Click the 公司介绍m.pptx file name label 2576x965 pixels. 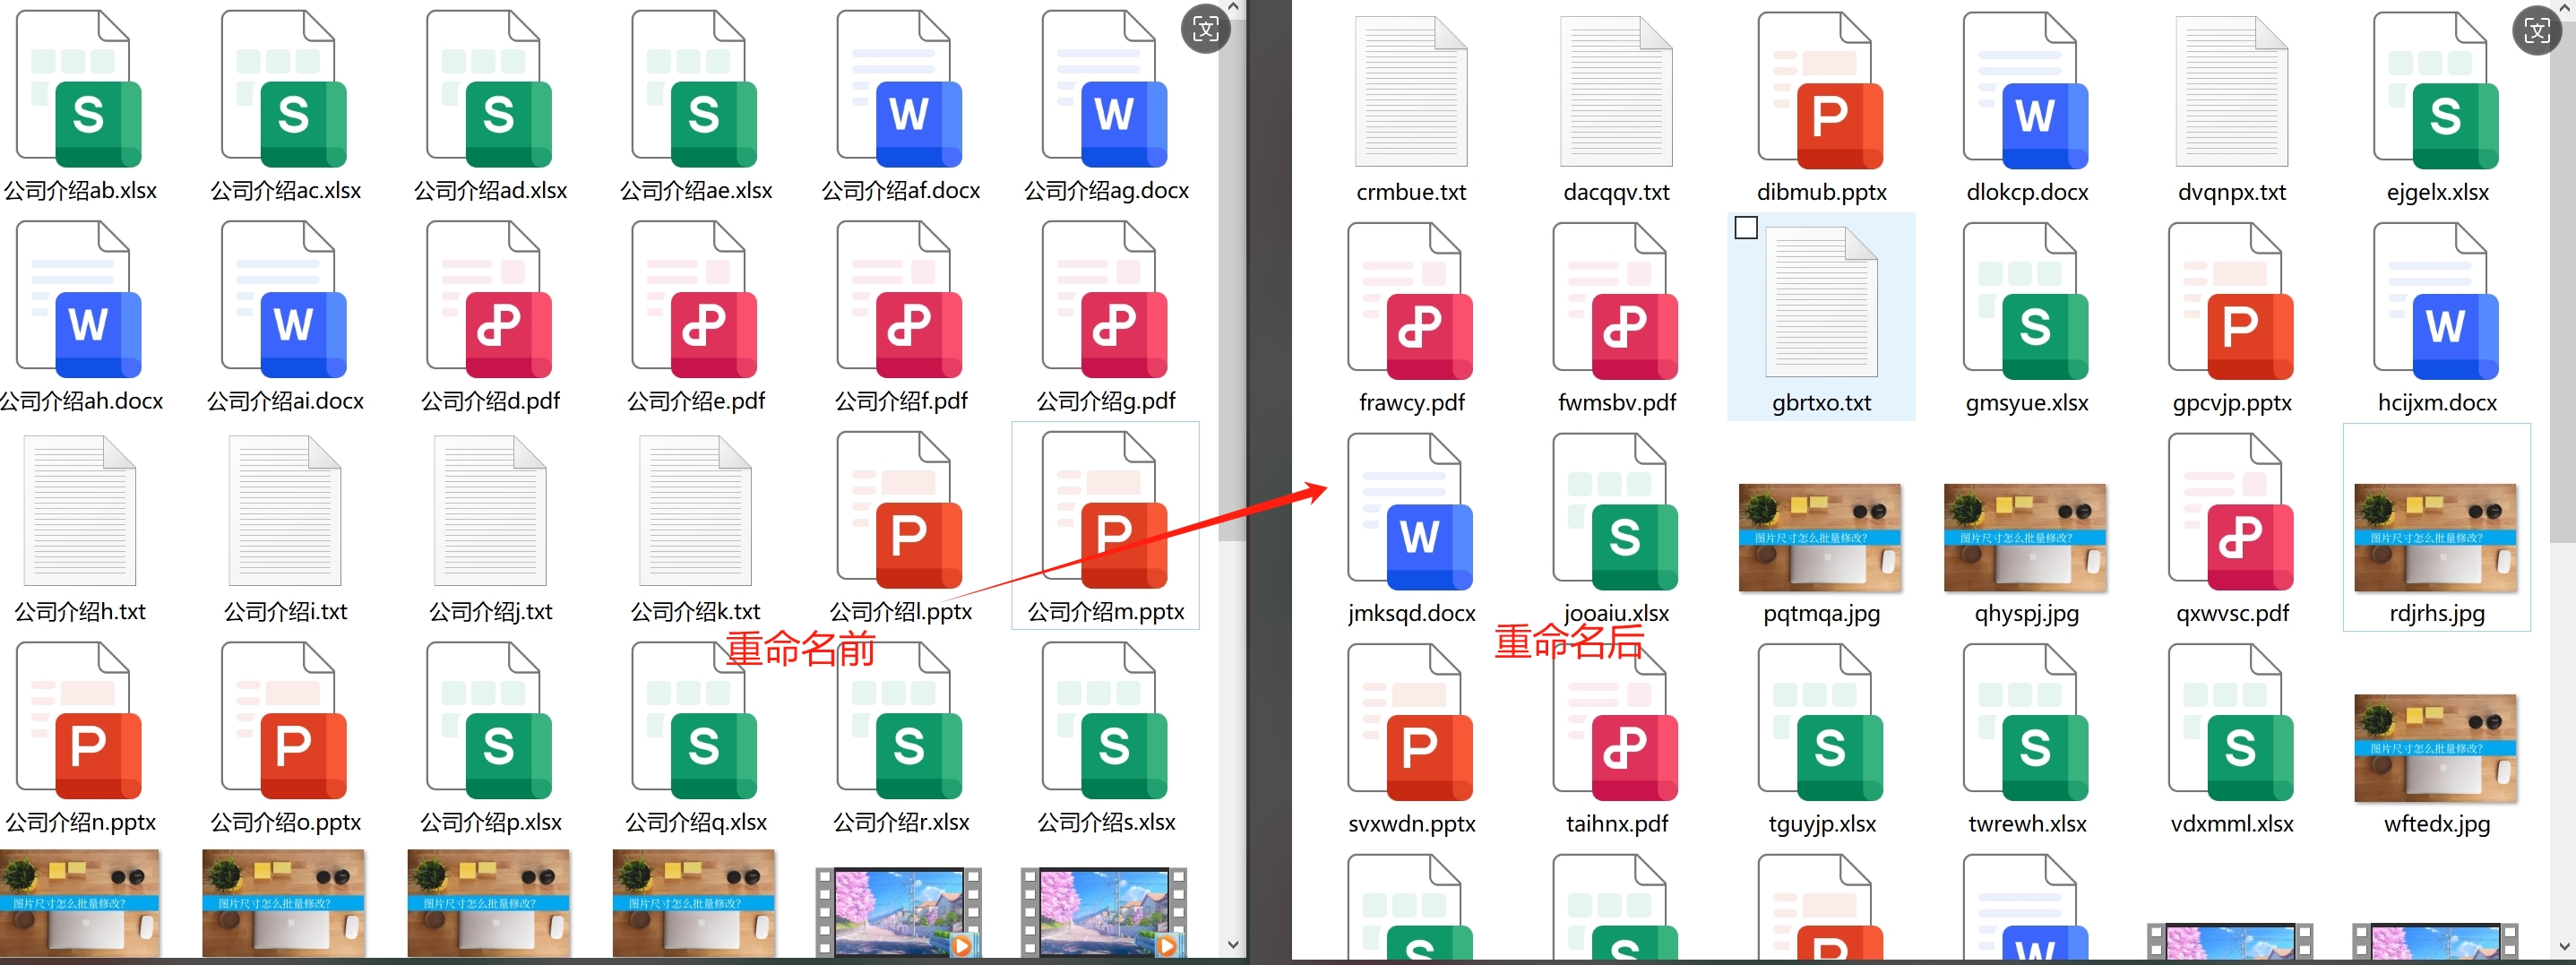point(1105,612)
